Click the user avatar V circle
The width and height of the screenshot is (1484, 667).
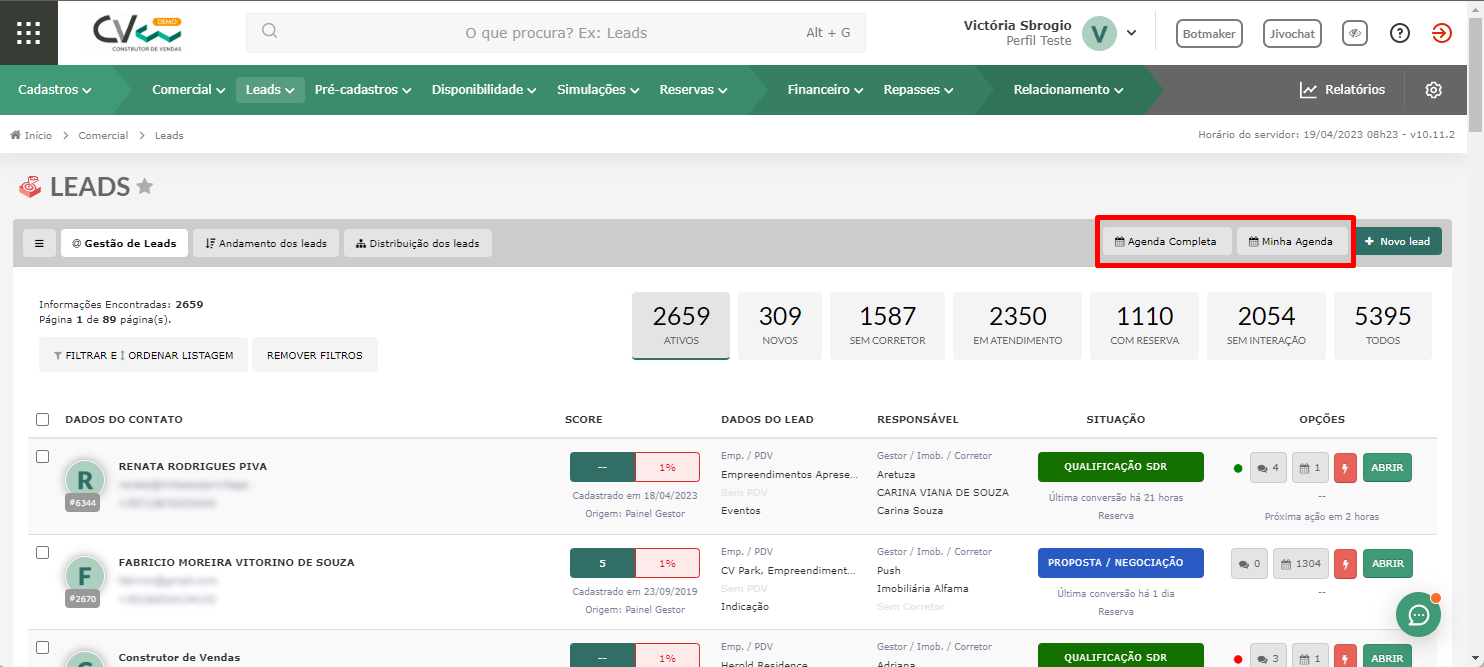click(x=1100, y=33)
